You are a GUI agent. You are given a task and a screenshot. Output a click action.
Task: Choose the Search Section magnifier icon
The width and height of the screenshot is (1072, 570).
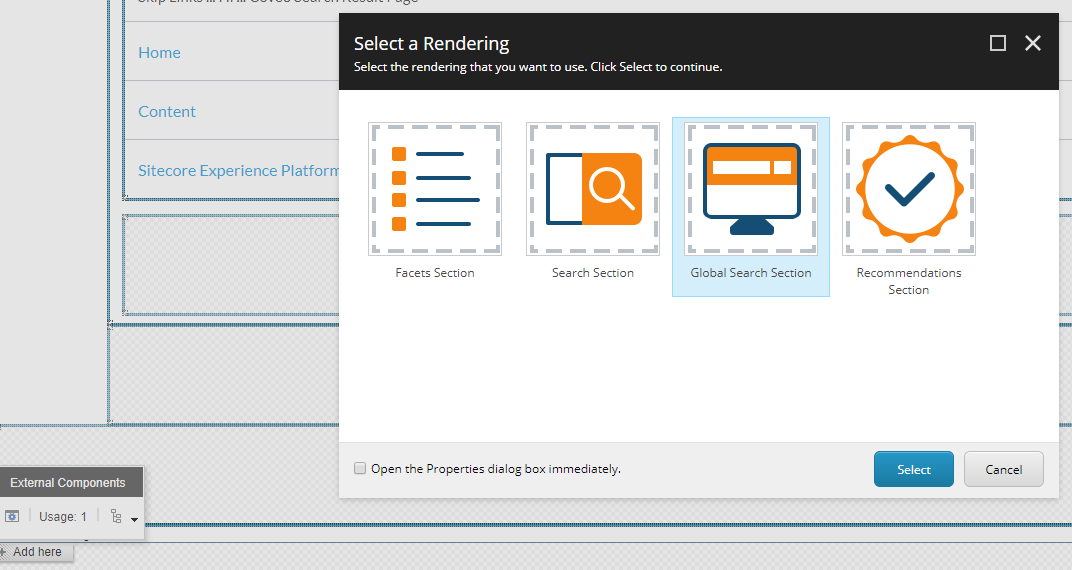(x=593, y=189)
